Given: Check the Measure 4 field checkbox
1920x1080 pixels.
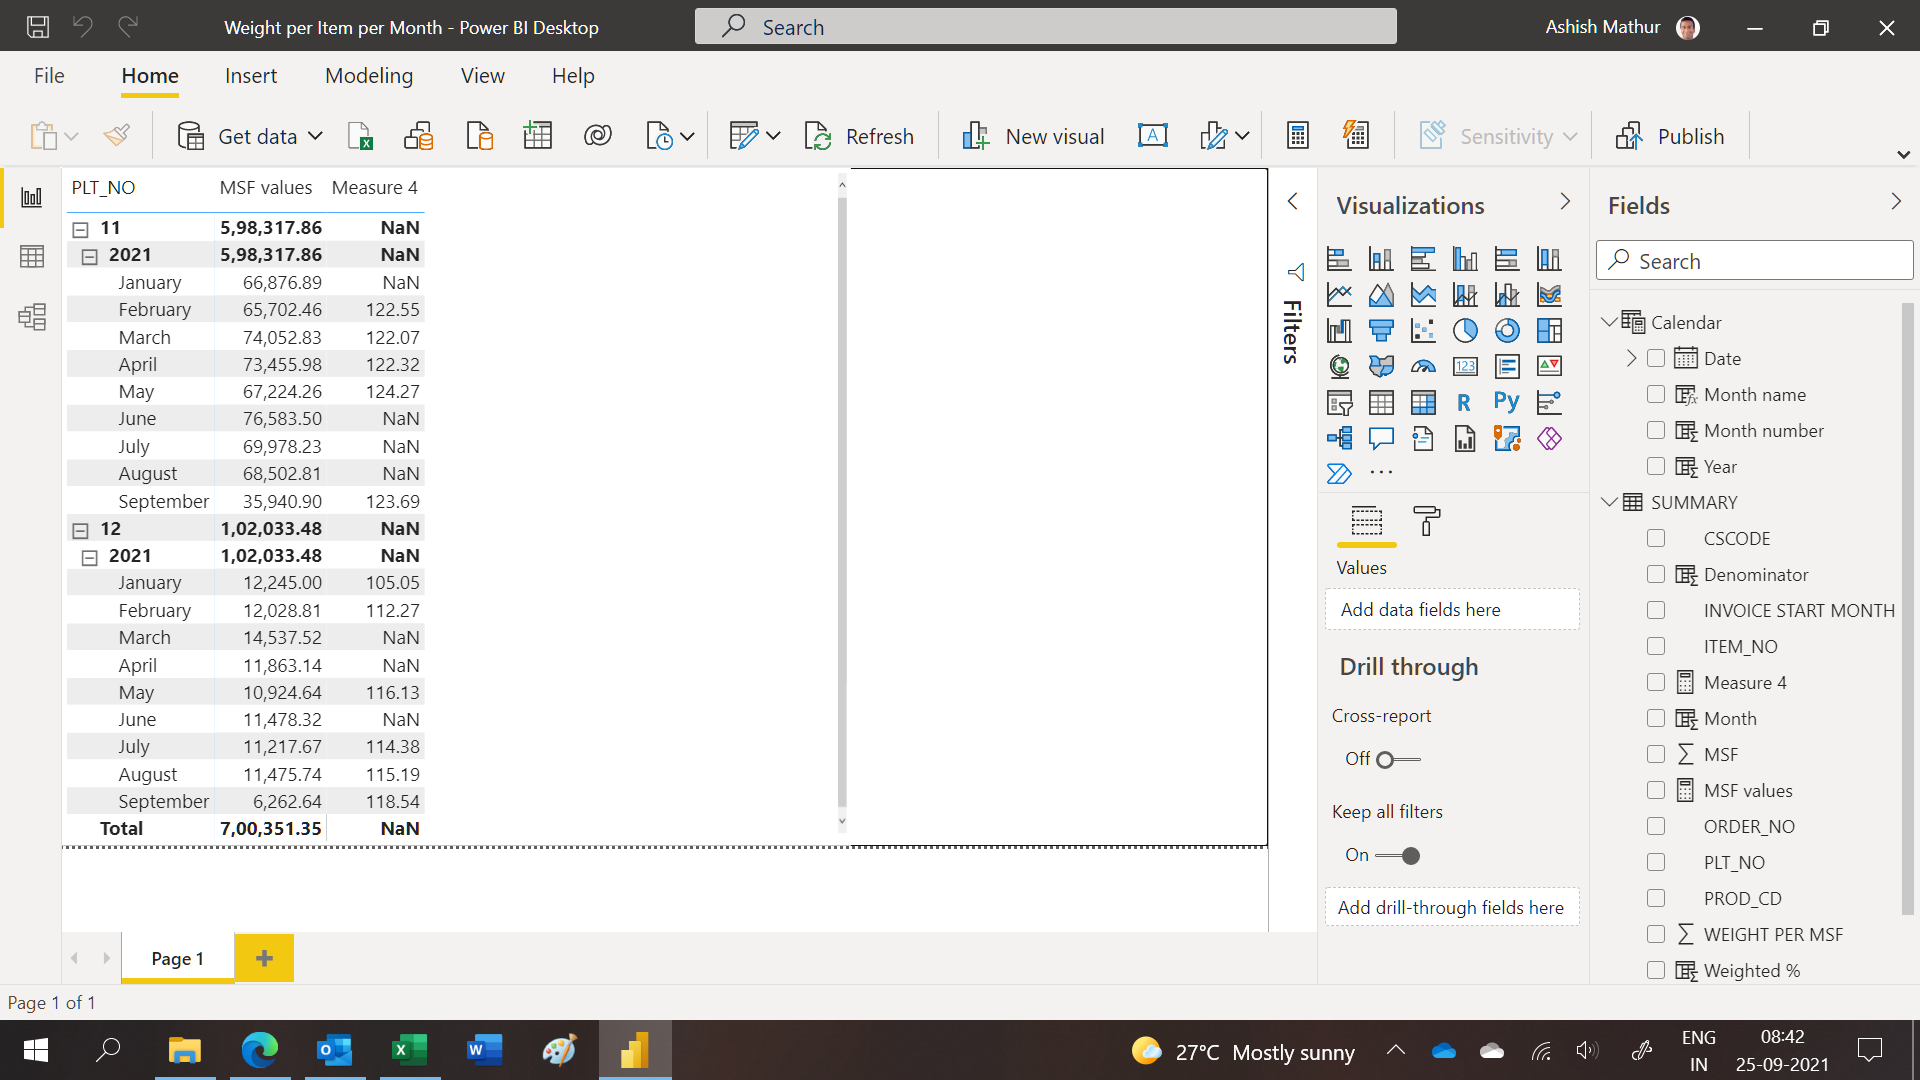Looking at the screenshot, I should click(x=1656, y=682).
